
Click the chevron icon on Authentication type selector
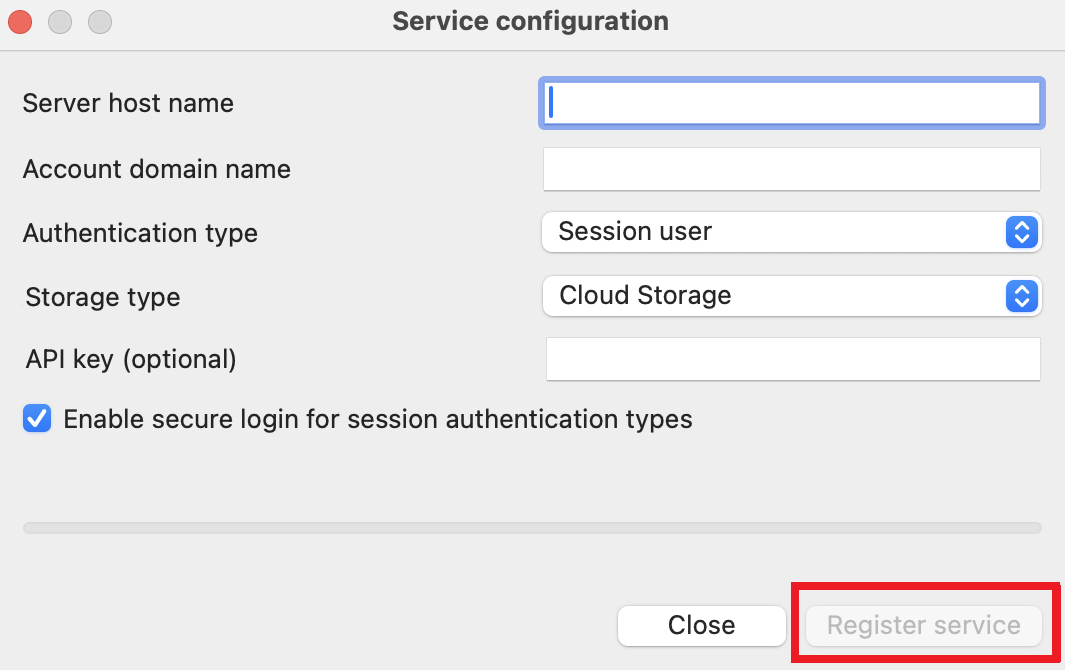(1021, 232)
